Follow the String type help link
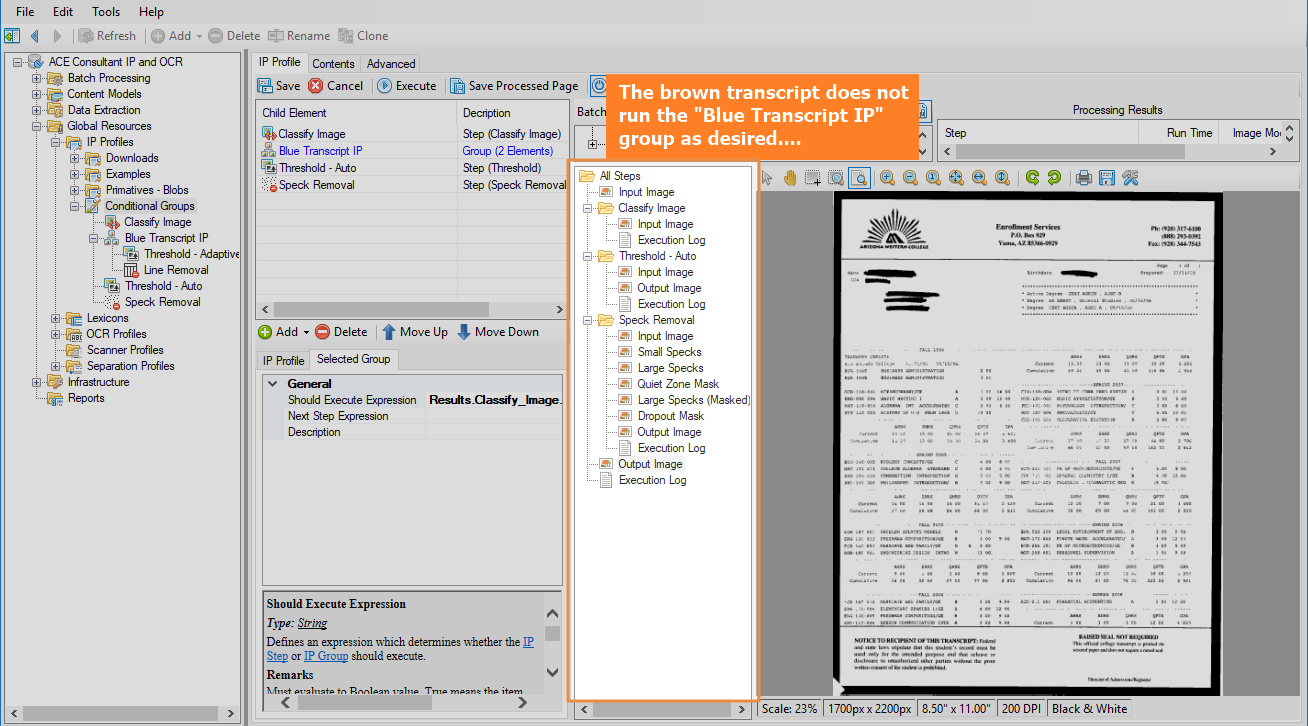 [312, 623]
